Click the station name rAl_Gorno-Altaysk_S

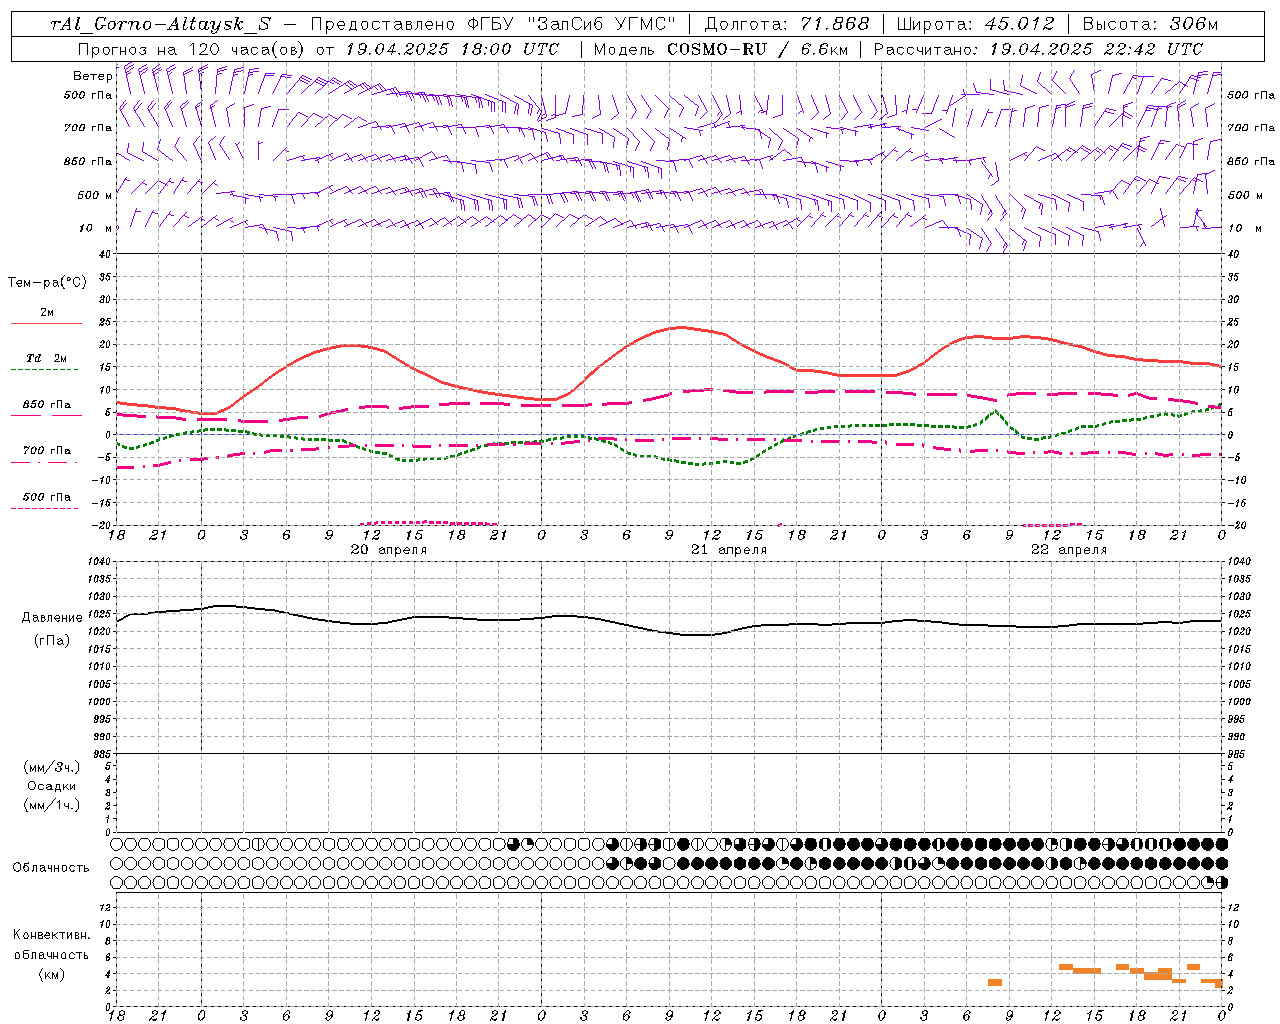point(160,24)
